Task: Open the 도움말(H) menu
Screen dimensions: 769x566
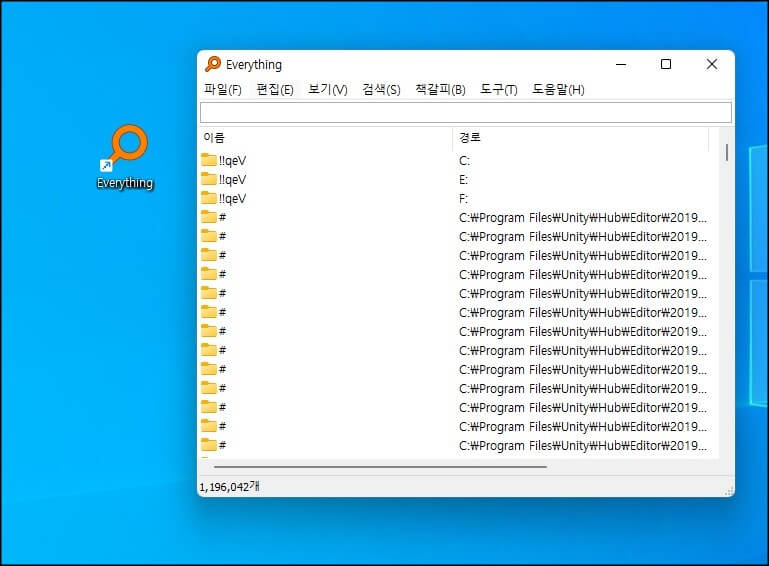Action: tap(558, 89)
